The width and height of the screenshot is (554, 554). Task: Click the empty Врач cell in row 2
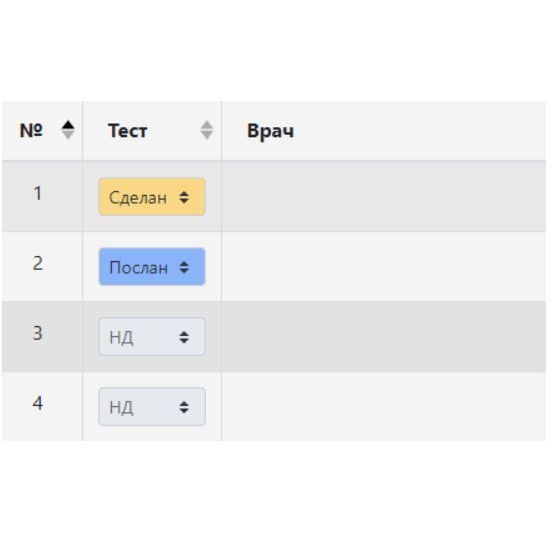pyautogui.click(x=384, y=266)
